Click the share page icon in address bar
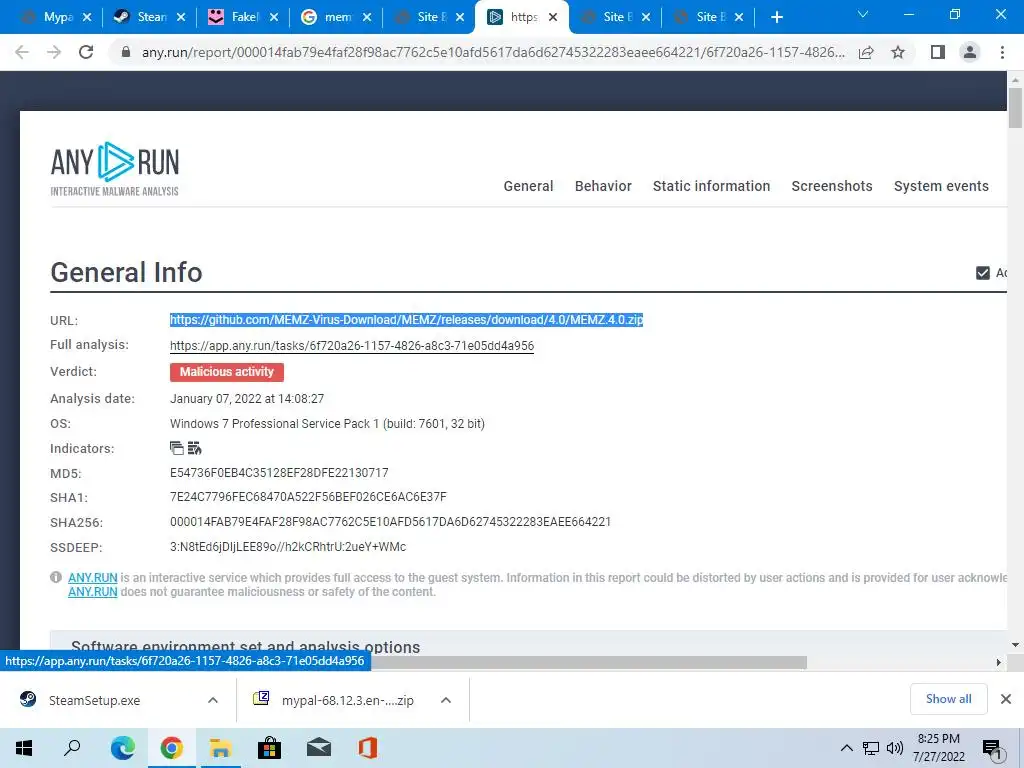The height and width of the screenshot is (768, 1024). (x=866, y=52)
